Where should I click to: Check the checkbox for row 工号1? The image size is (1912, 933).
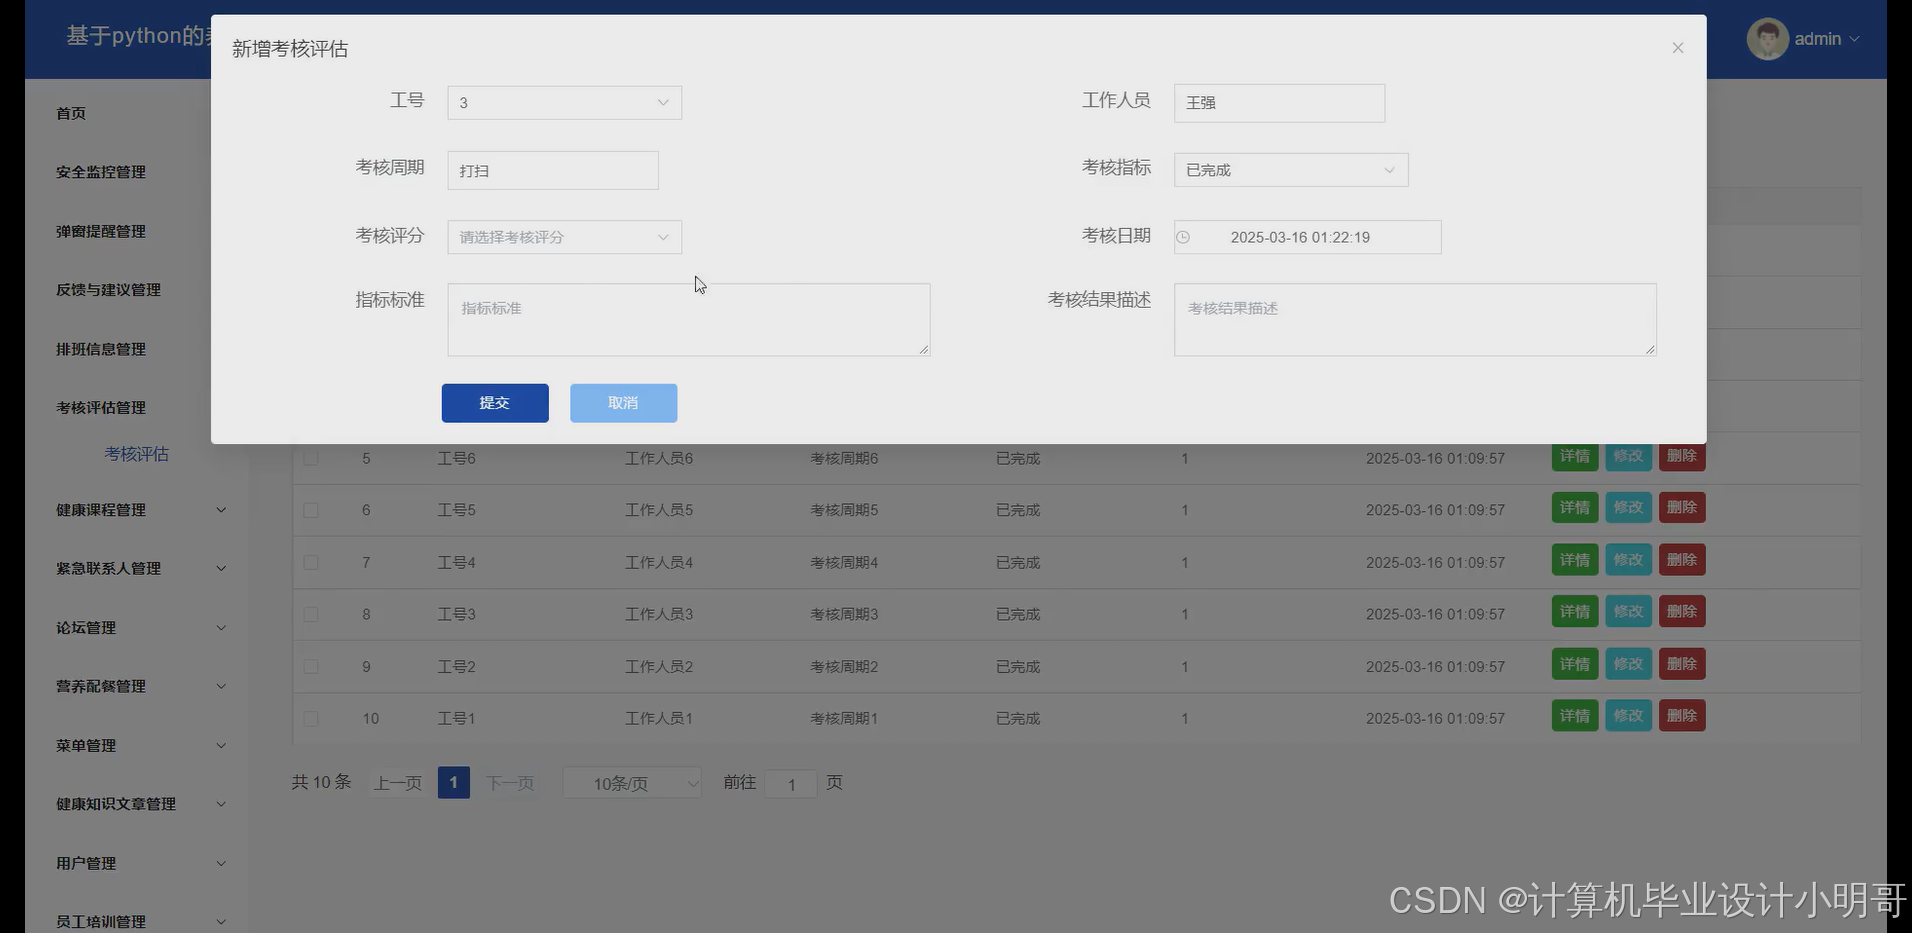[x=311, y=718]
